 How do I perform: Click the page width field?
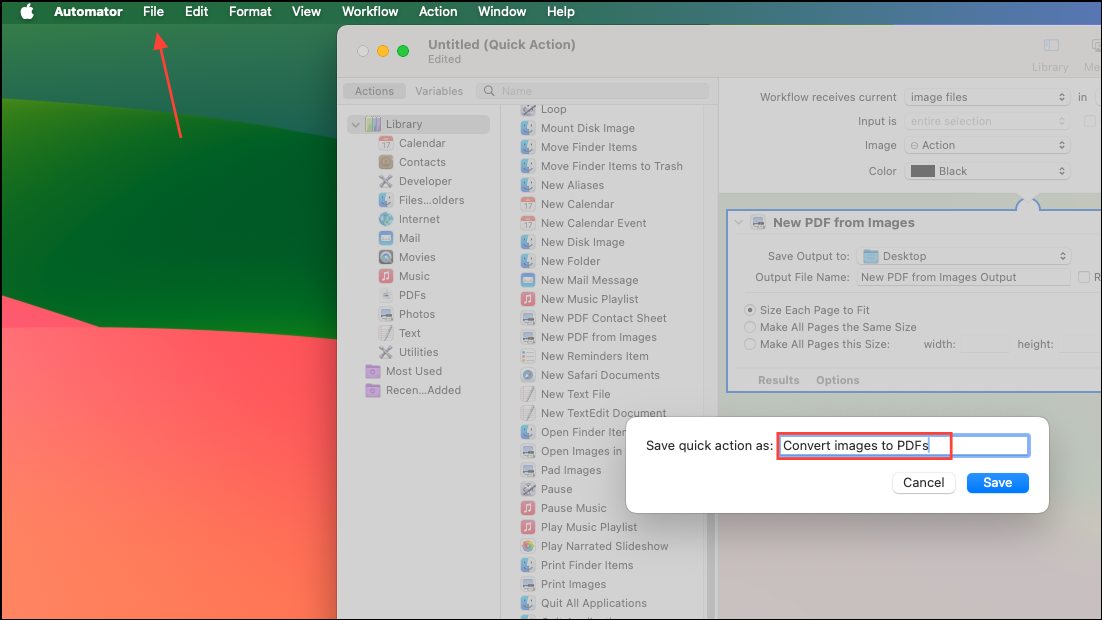(984, 344)
